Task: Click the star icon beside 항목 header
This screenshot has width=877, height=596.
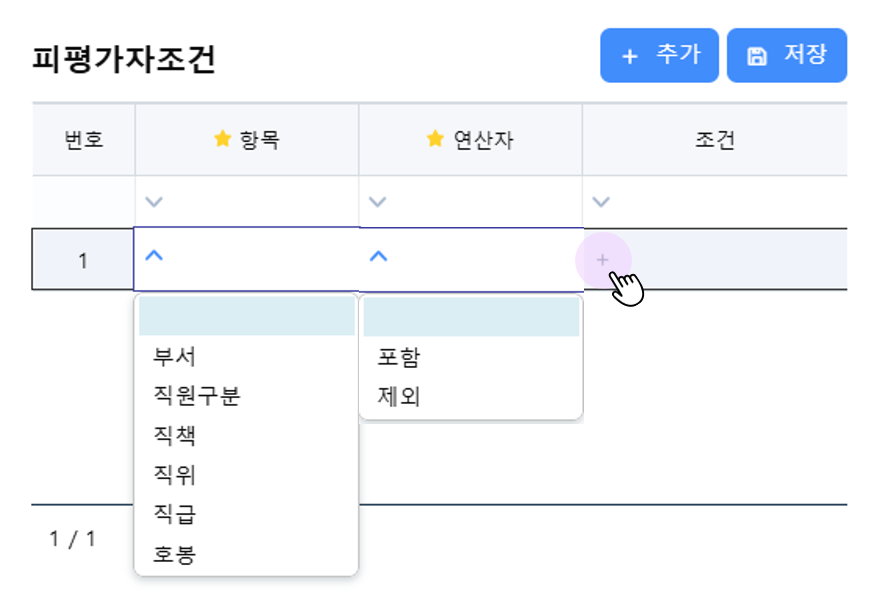Action: pos(222,140)
